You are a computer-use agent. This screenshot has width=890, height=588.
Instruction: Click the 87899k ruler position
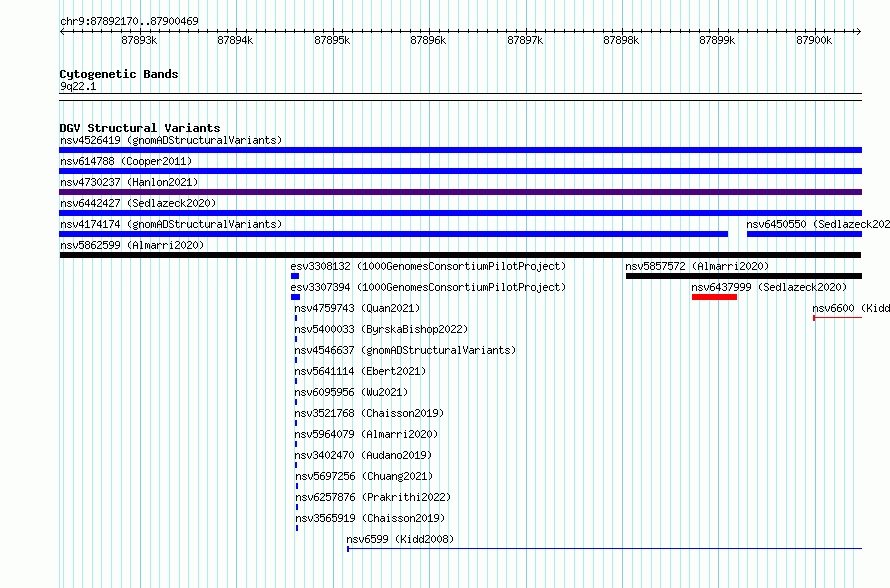(717, 40)
